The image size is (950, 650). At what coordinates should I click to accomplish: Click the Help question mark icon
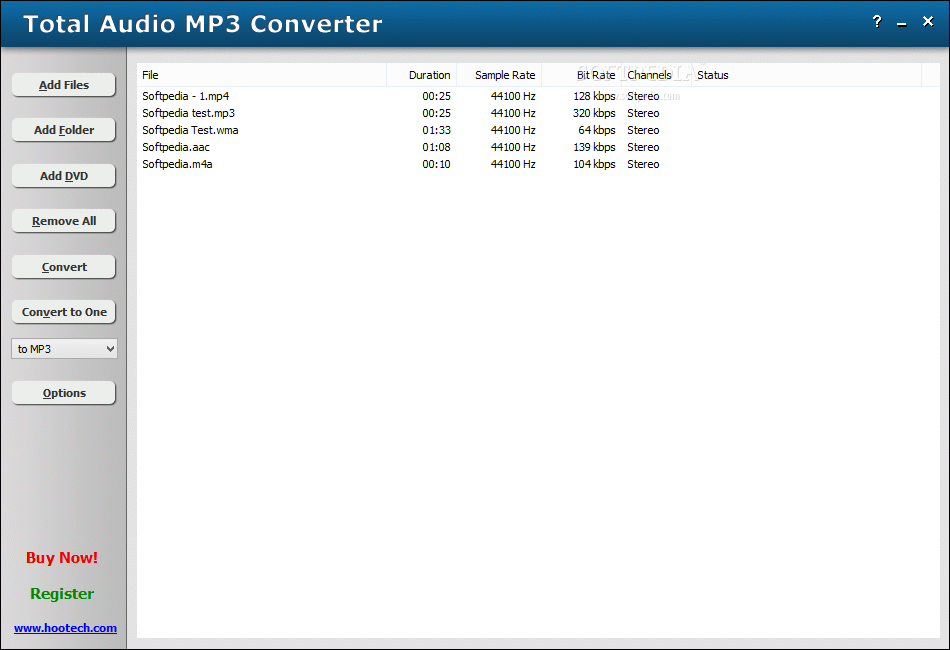[x=876, y=21]
